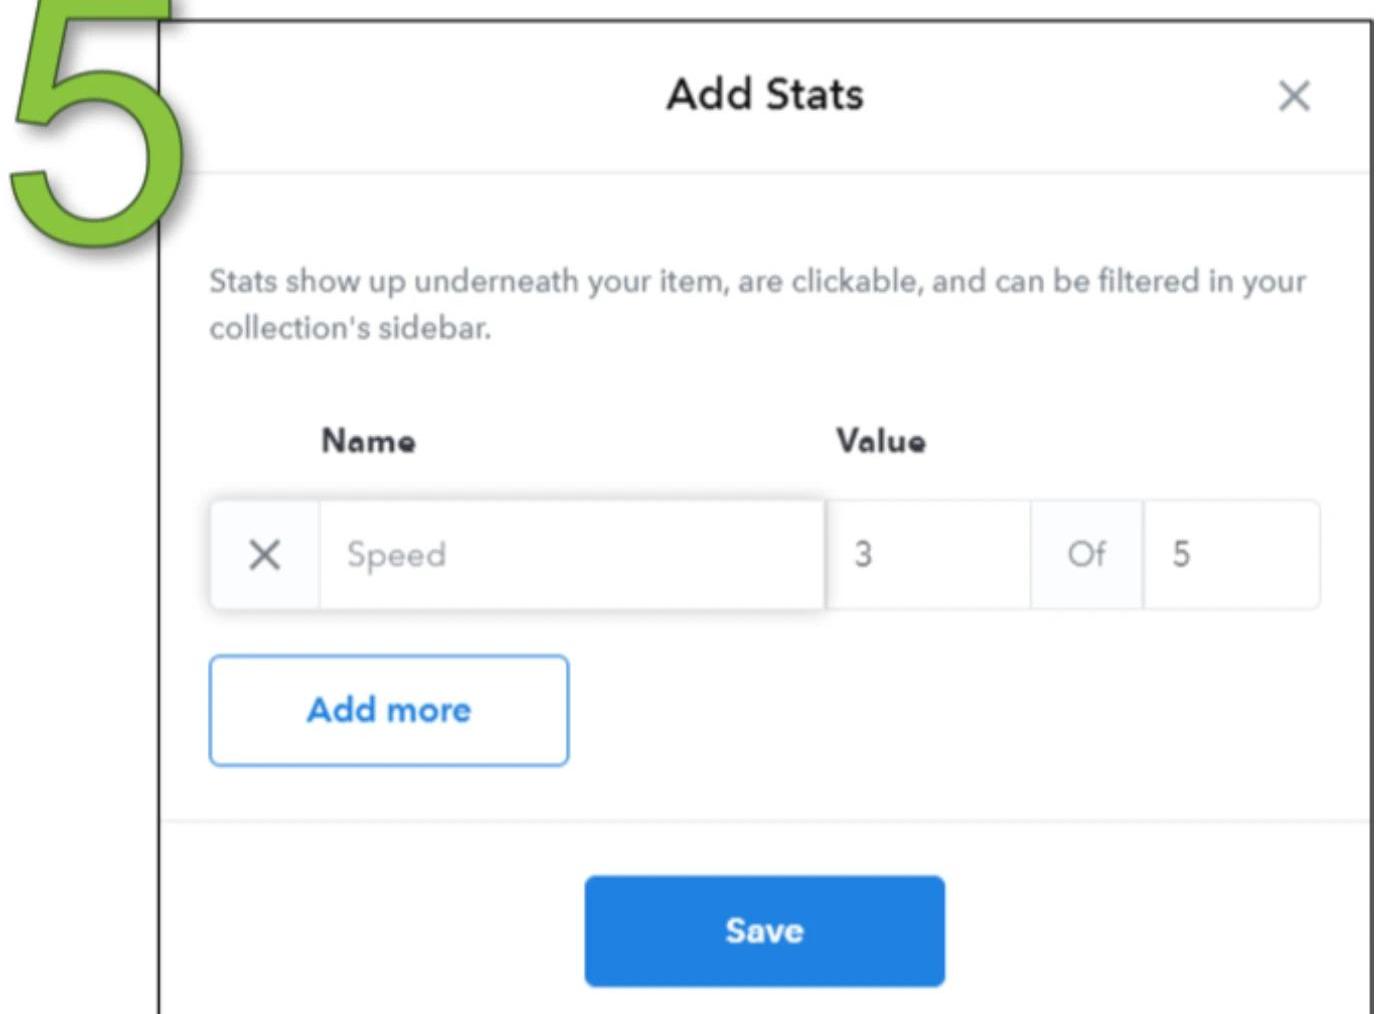Remove the Speed stat row

coord(265,554)
